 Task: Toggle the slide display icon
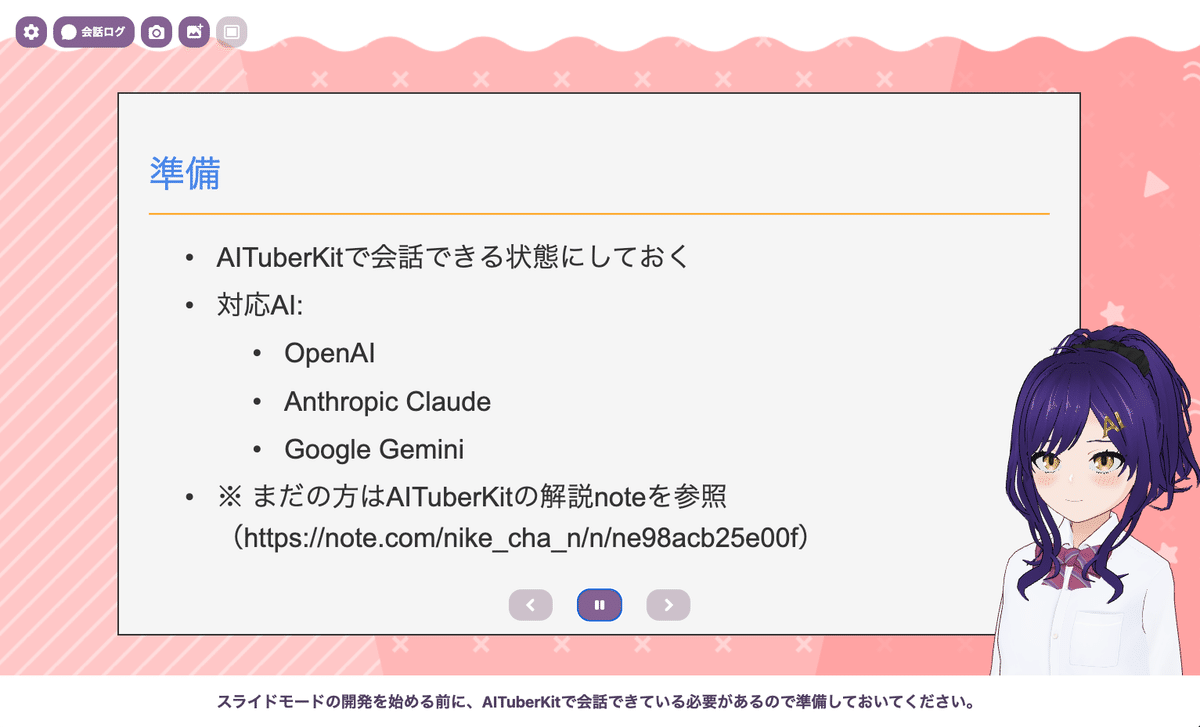[x=232, y=32]
